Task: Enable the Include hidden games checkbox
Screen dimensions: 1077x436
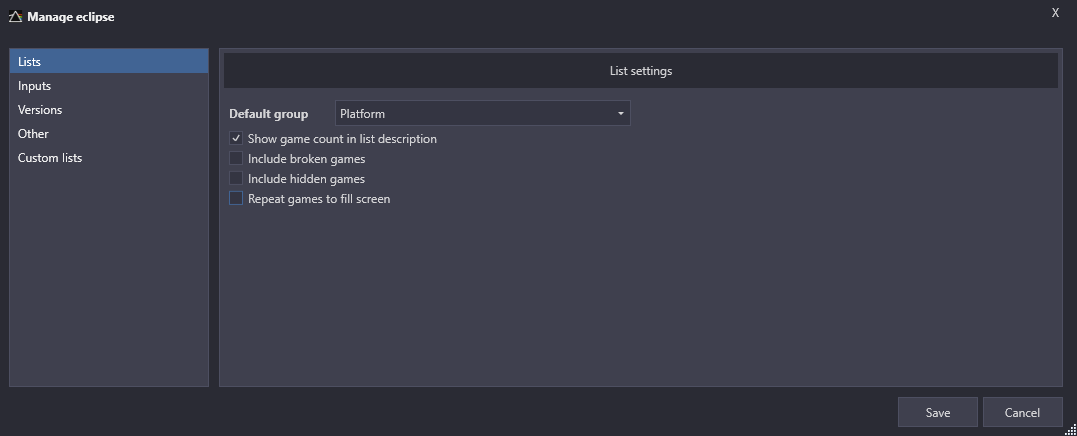Action: point(236,179)
